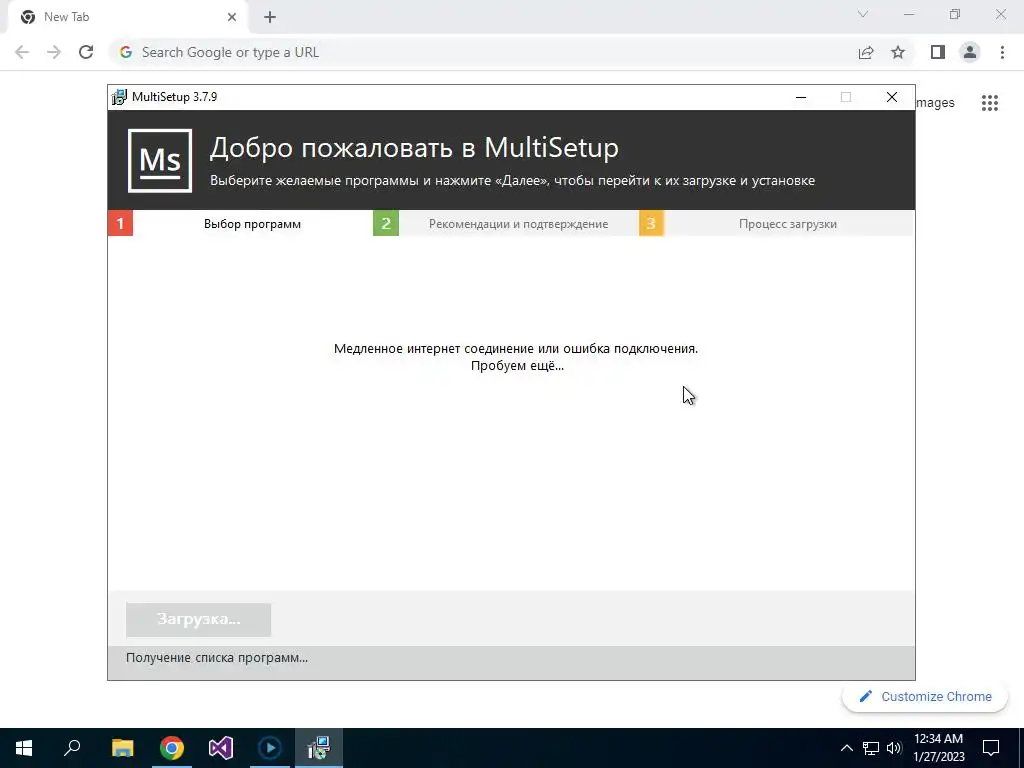Open the volume tray icon
The width and height of the screenshot is (1024, 768).
[x=894, y=748]
